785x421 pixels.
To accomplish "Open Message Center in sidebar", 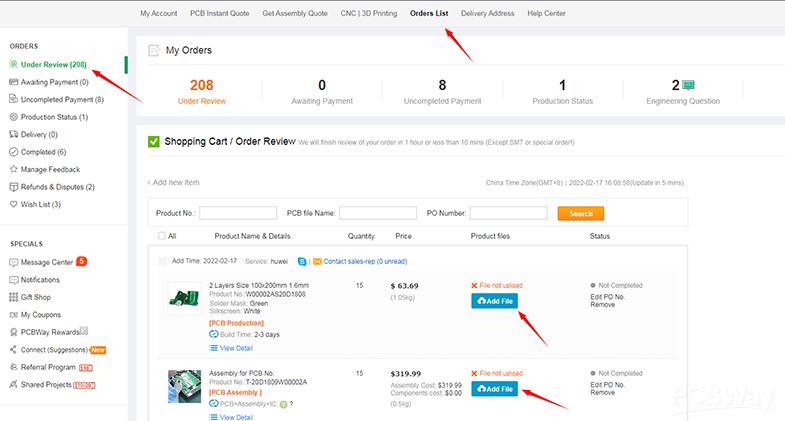I will click(x=47, y=262).
